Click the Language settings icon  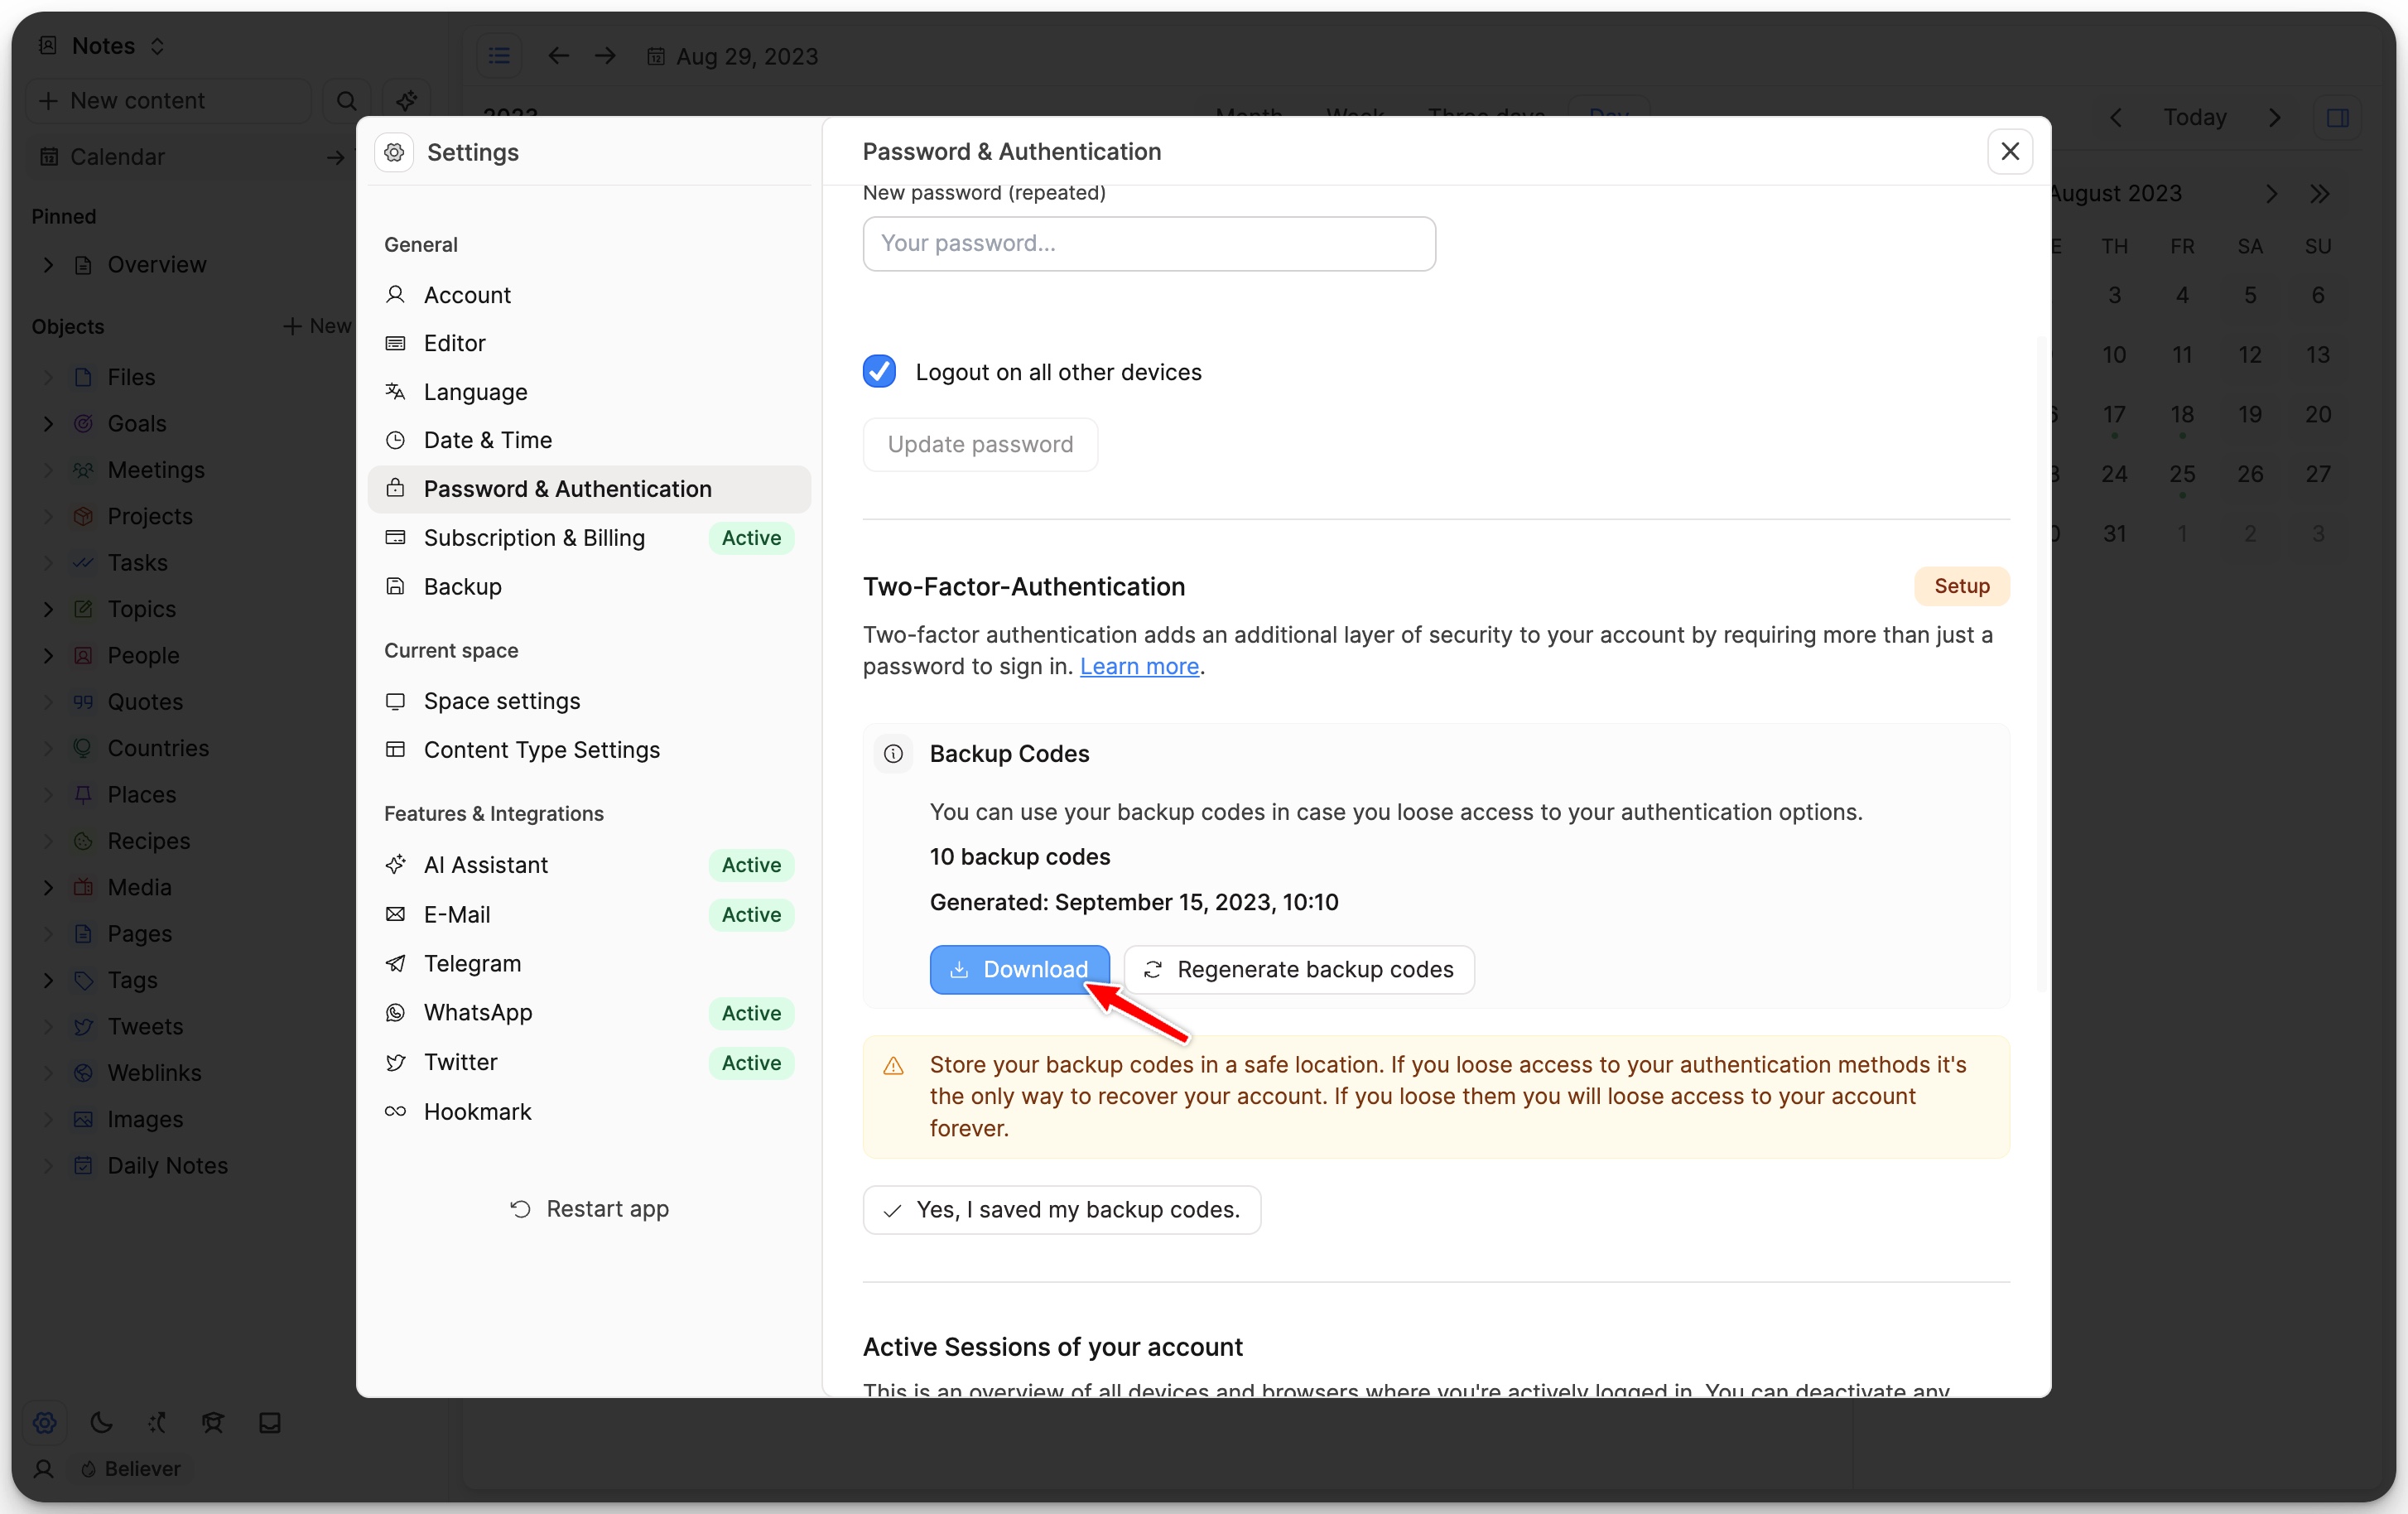coord(397,391)
